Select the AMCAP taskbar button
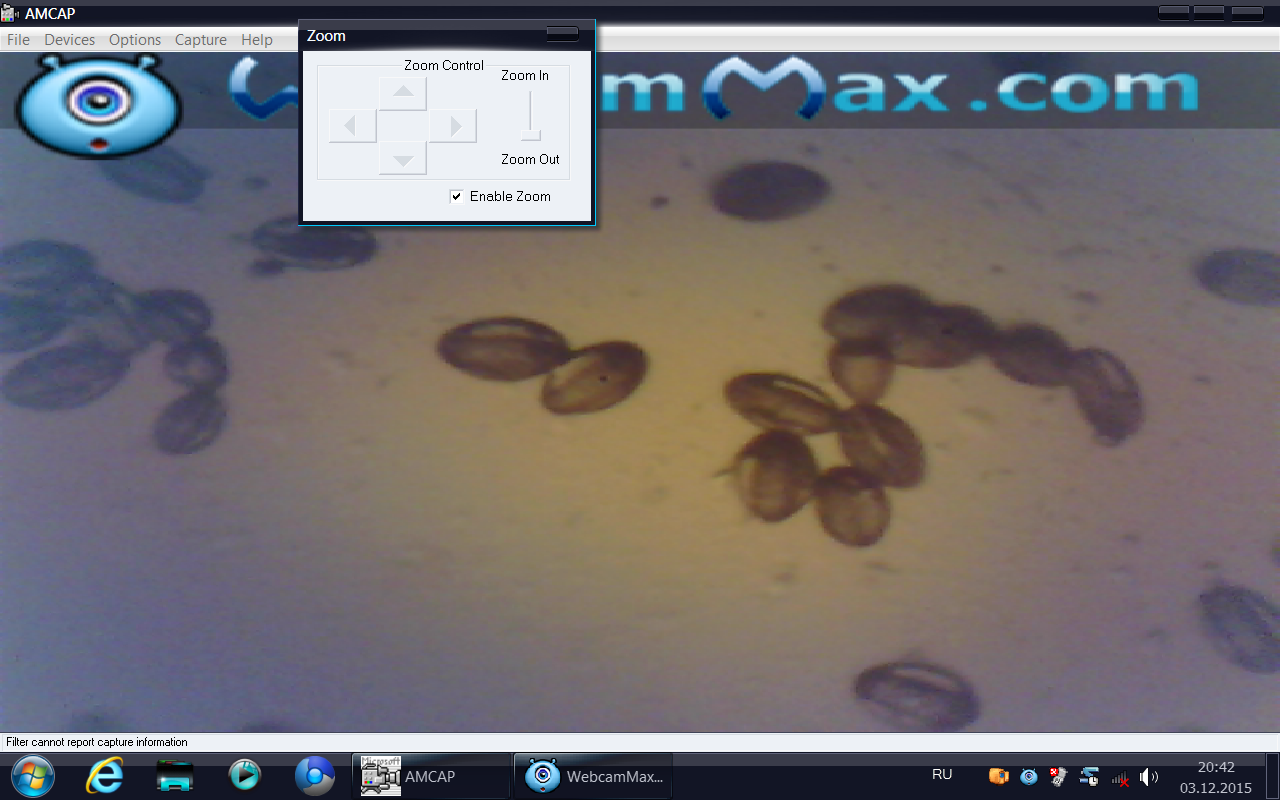The width and height of the screenshot is (1280, 800). click(430, 776)
